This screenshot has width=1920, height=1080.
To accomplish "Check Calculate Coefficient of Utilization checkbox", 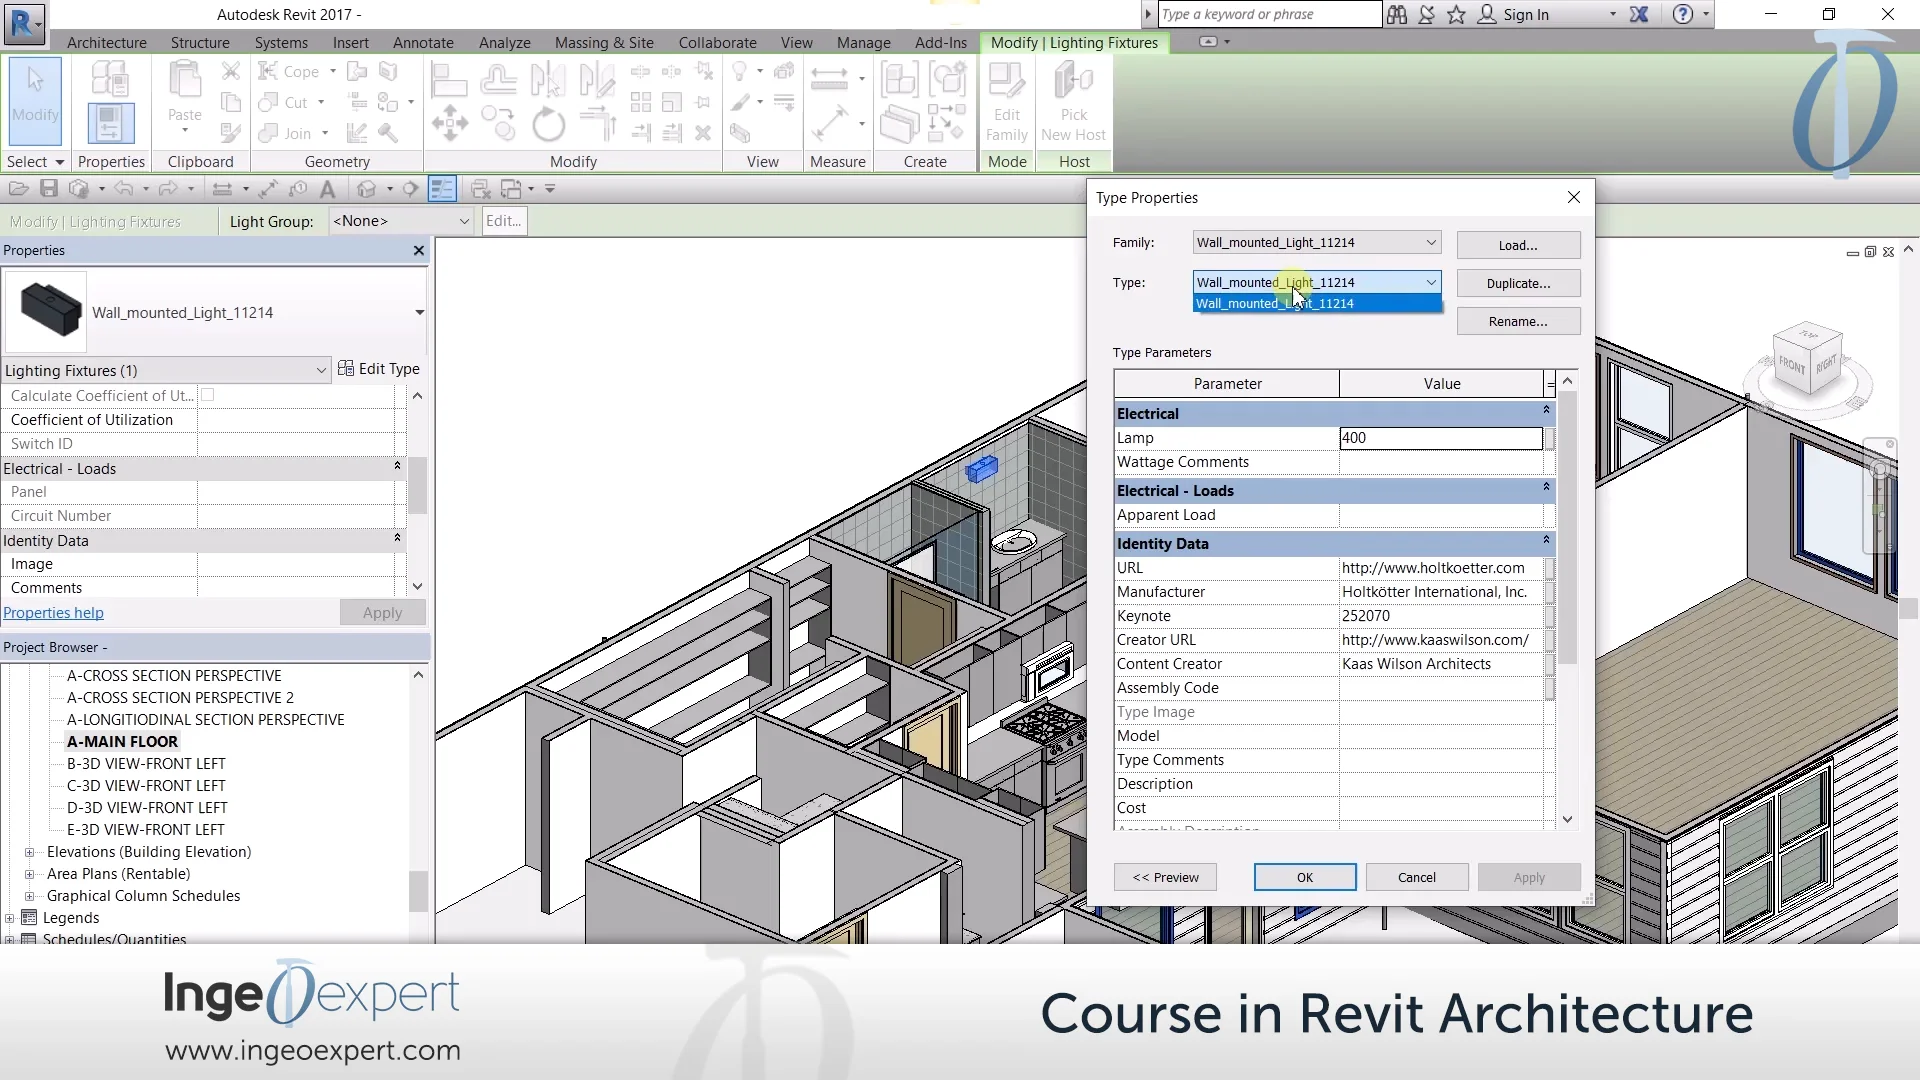I will (x=208, y=396).
